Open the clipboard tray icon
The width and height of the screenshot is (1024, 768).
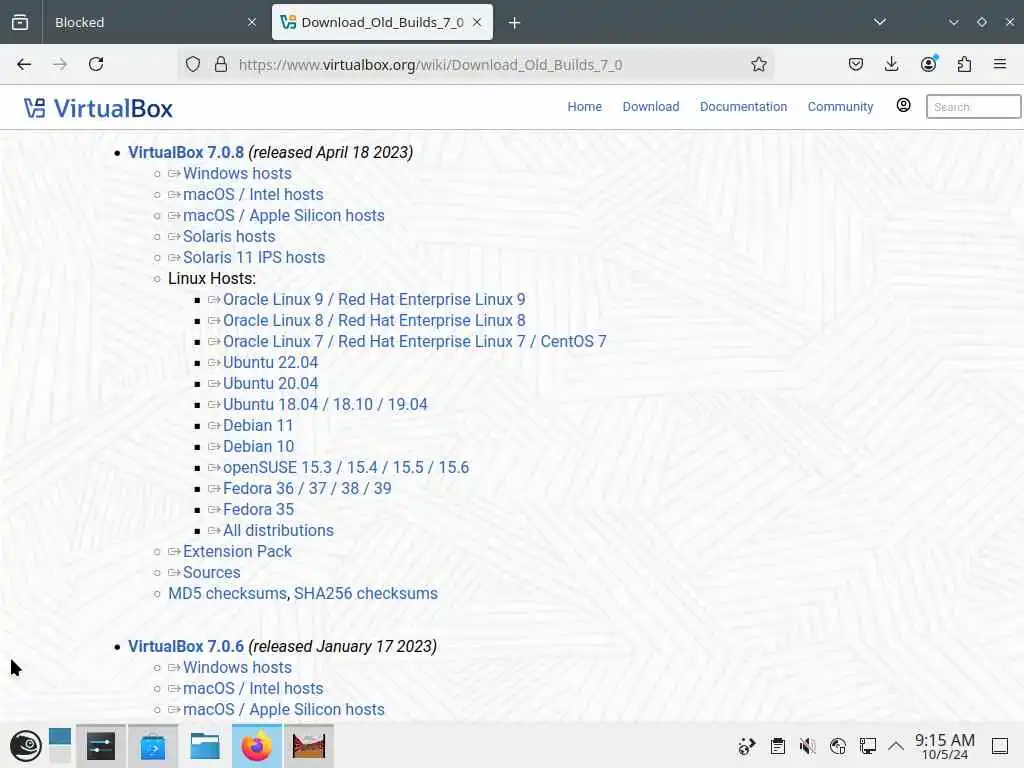pos(777,746)
